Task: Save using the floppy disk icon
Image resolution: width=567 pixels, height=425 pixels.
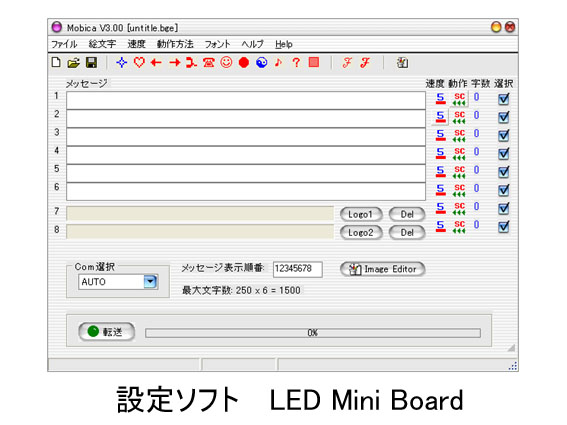Action: point(91,63)
